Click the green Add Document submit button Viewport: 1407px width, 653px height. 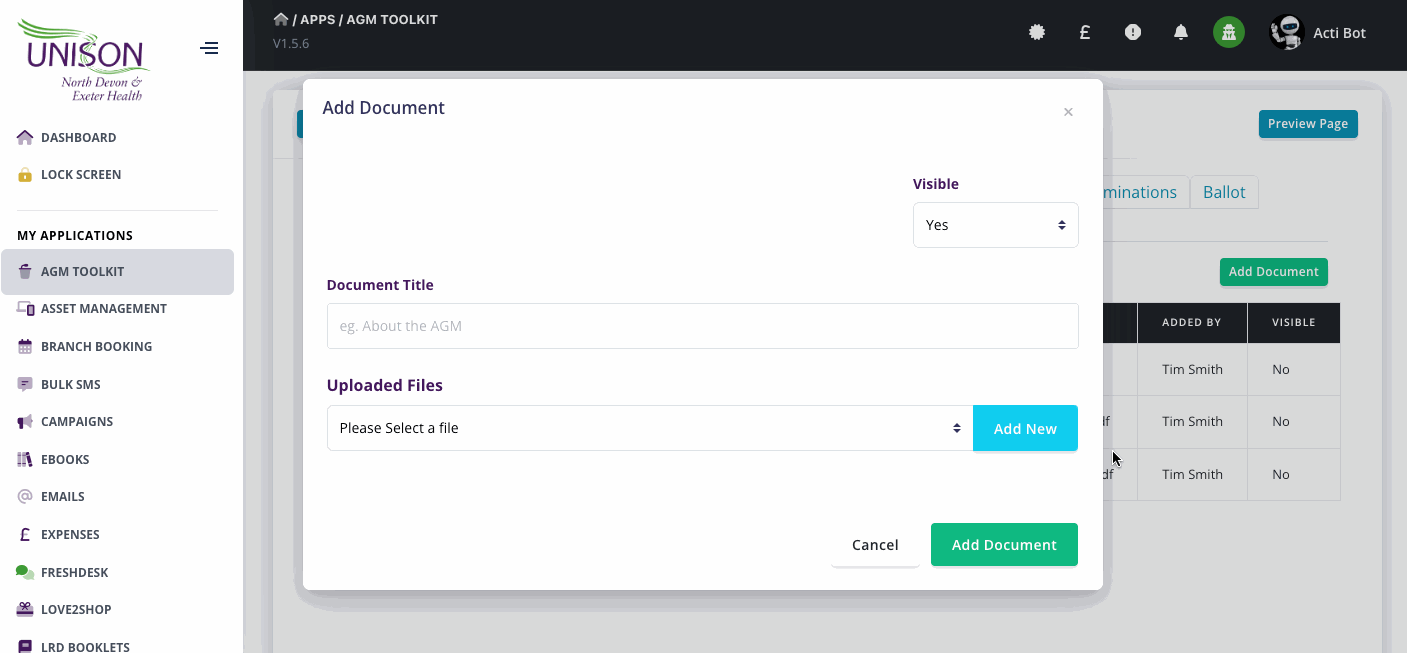pyautogui.click(x=1004, y=545)
